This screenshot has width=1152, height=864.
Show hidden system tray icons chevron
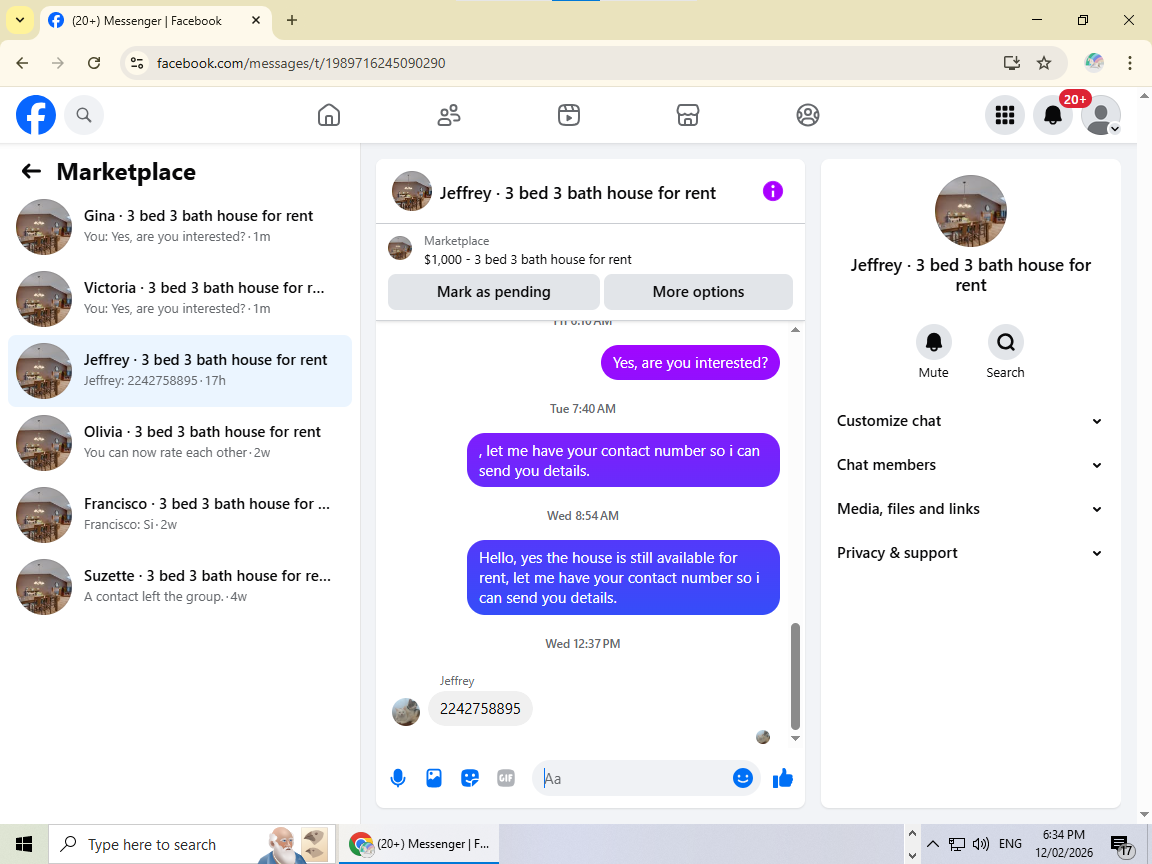[932, 843]
